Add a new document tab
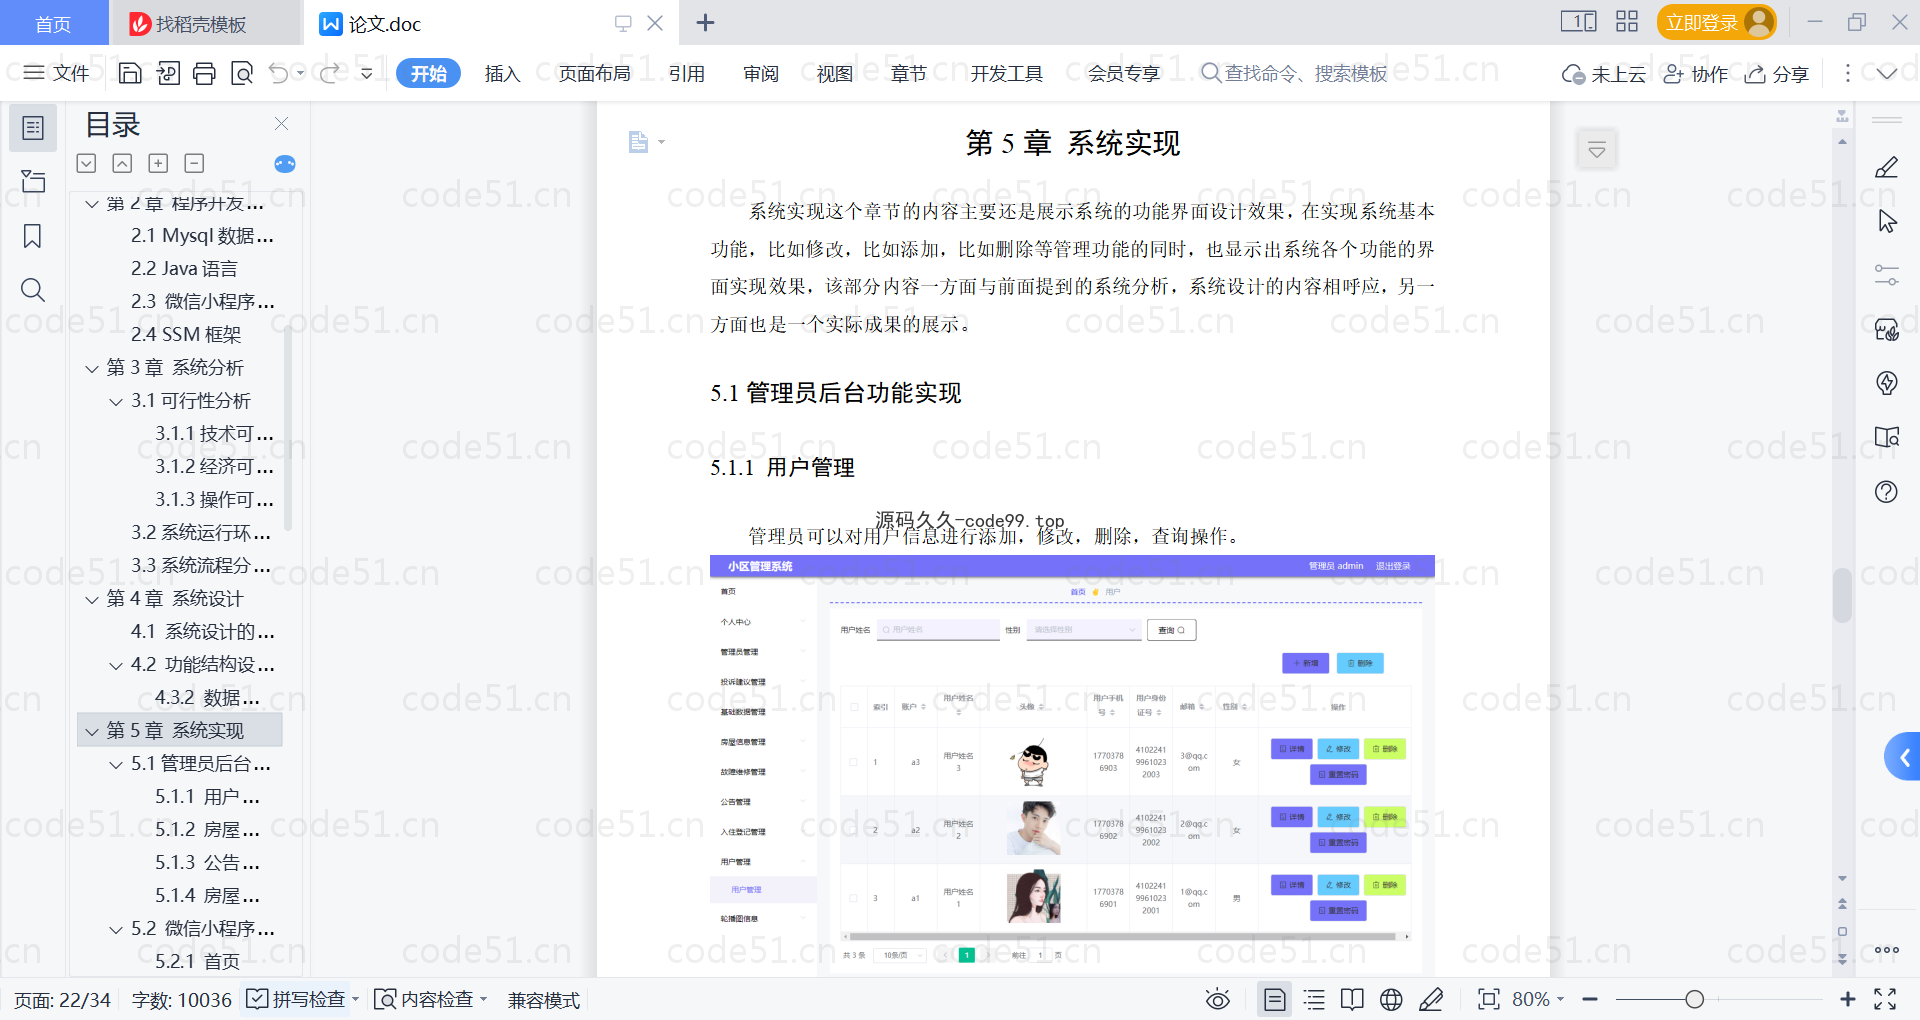This screenshot has width=1920, height=1020. click(x=705, y=22)
